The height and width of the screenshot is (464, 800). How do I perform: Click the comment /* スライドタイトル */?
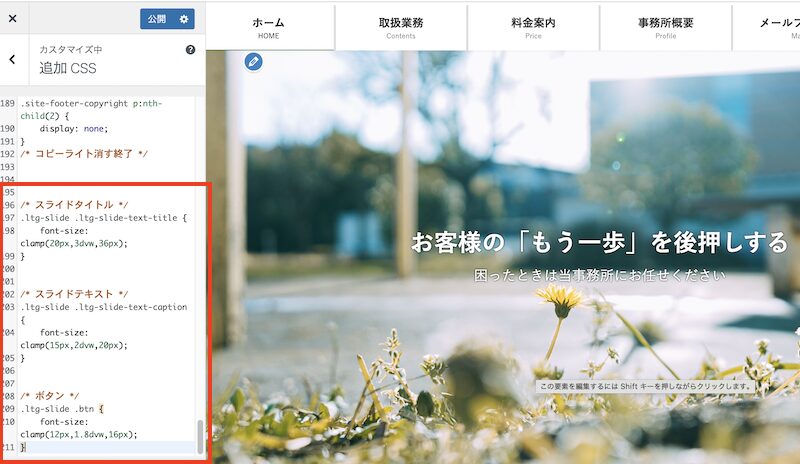coord(74,205)
